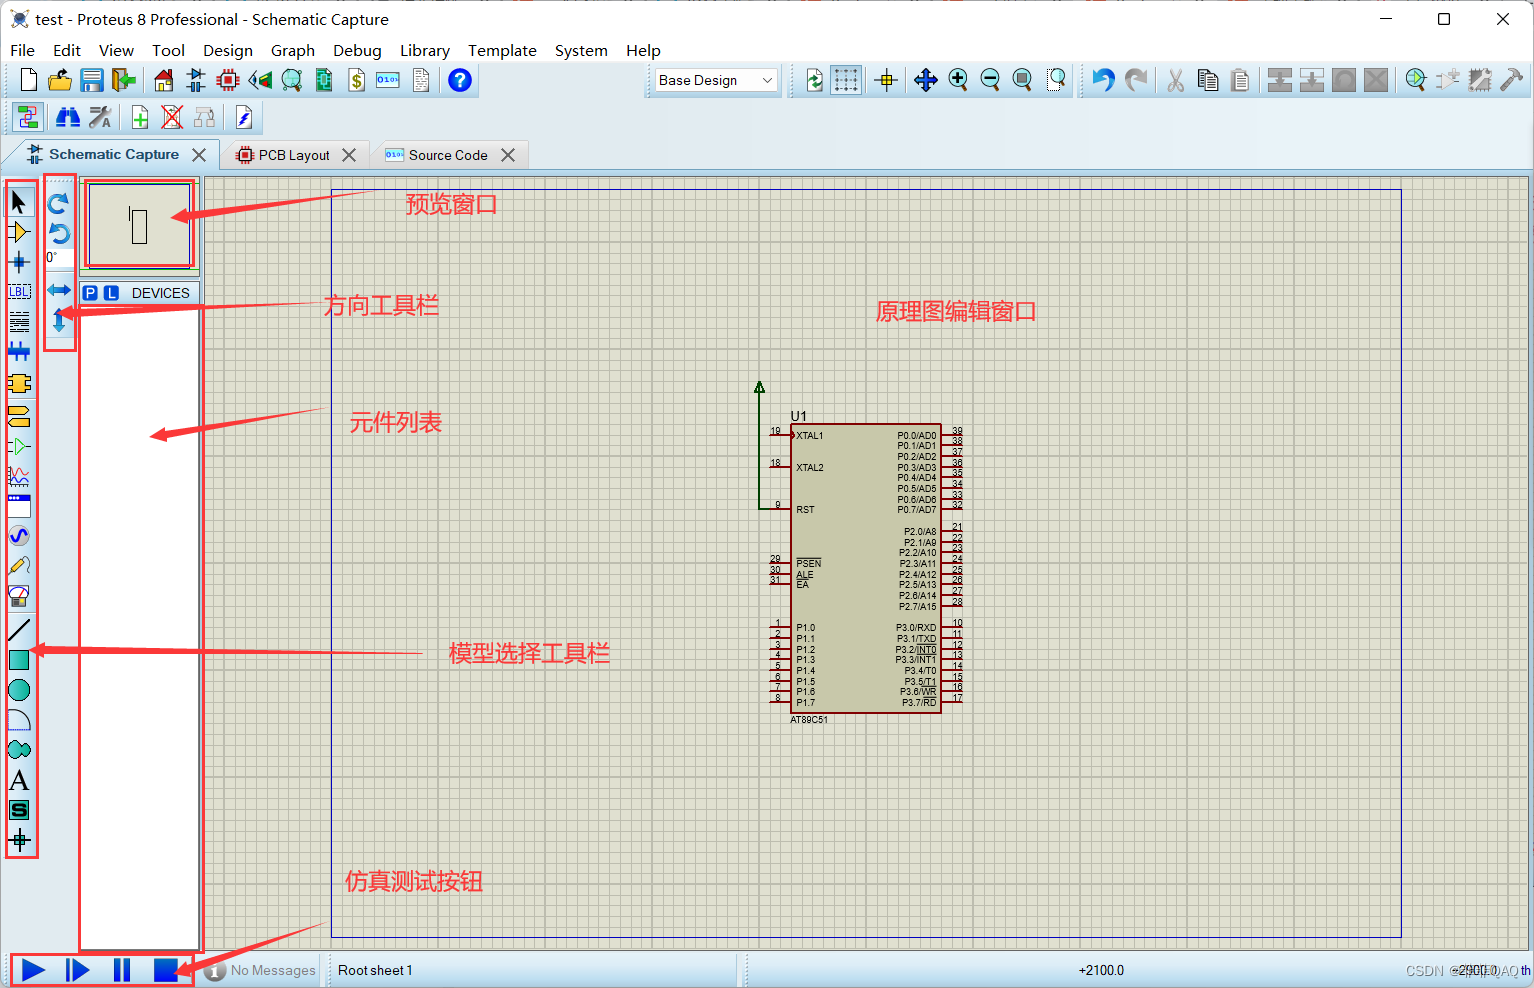Stop the simulation

tap(166, 970)
